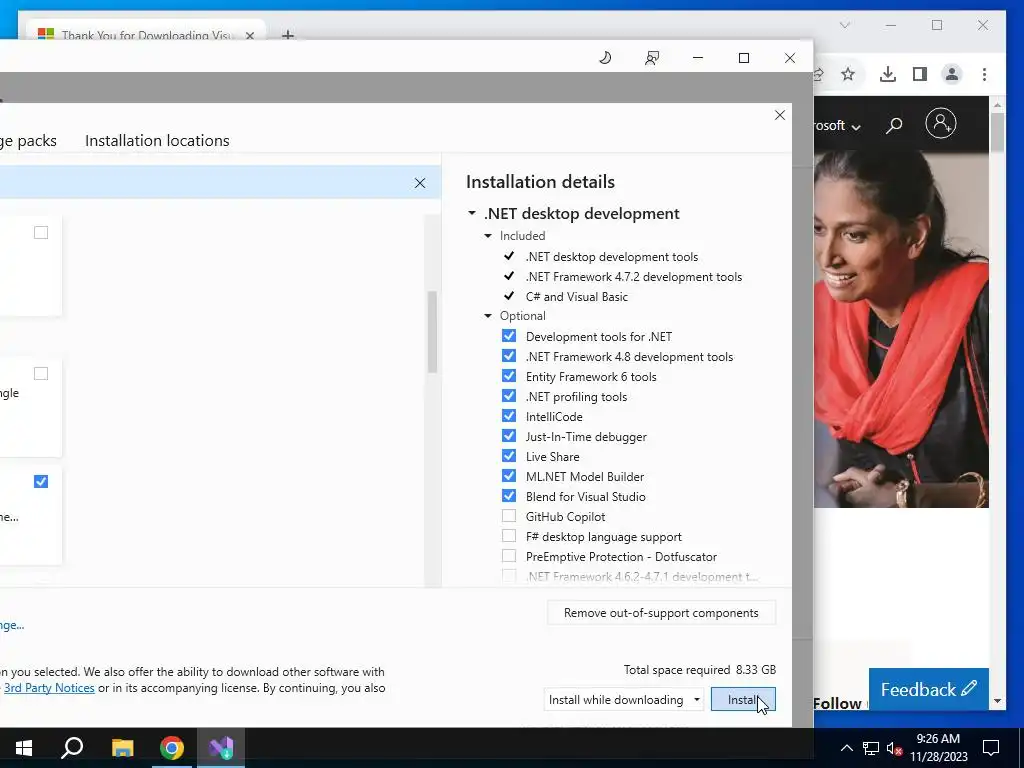Share this page icon in Chrome

(x=818, y=74)
